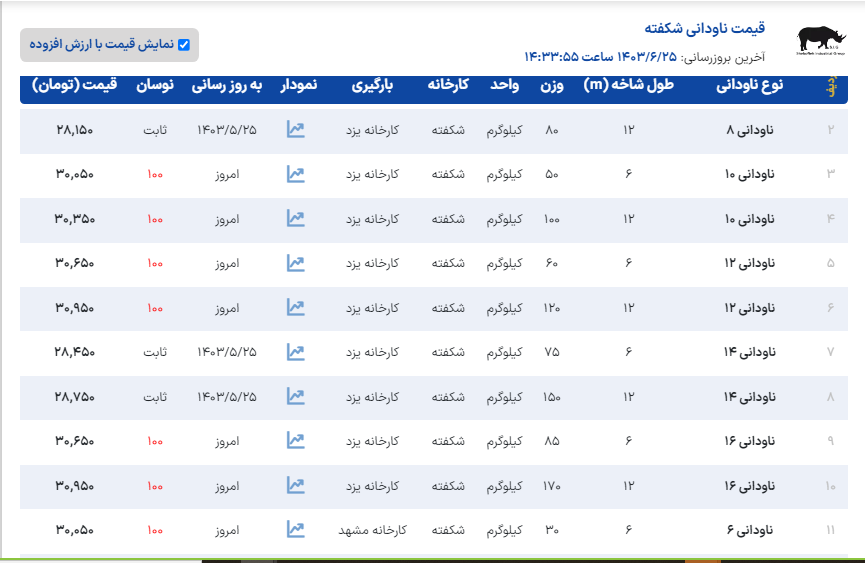
Task: Toggle the نمایش قیمت با ارزش افزوده checkbox
Action: click(x=183, y=45)
